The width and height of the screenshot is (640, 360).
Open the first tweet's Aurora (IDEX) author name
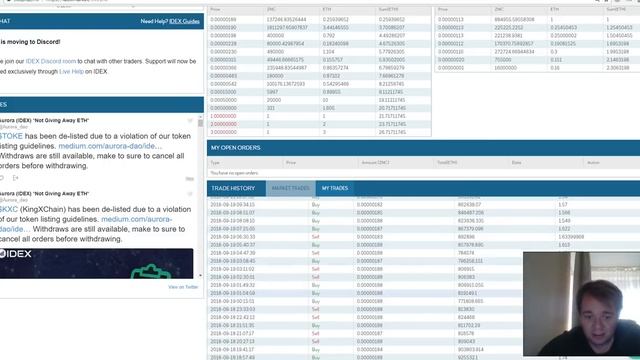tap(44, 120)
